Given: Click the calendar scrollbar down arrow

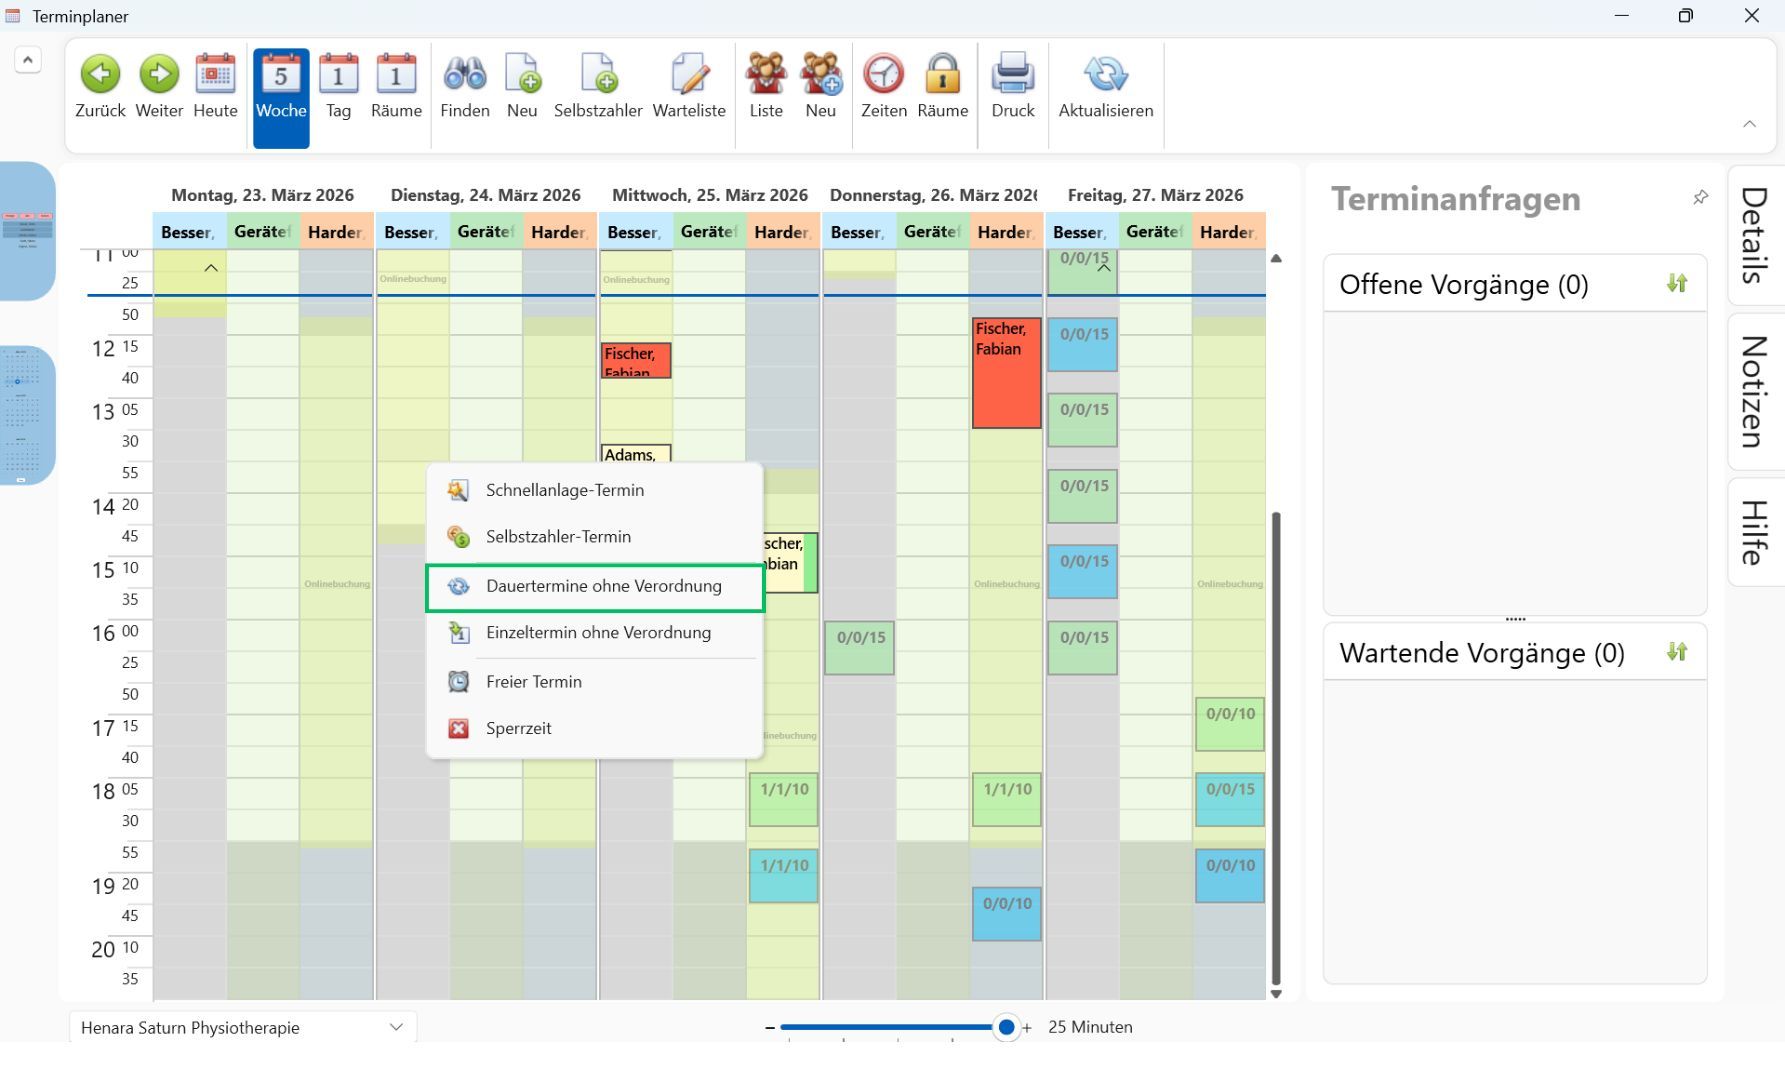Looking at the screenshot, I should (1276, 994).
